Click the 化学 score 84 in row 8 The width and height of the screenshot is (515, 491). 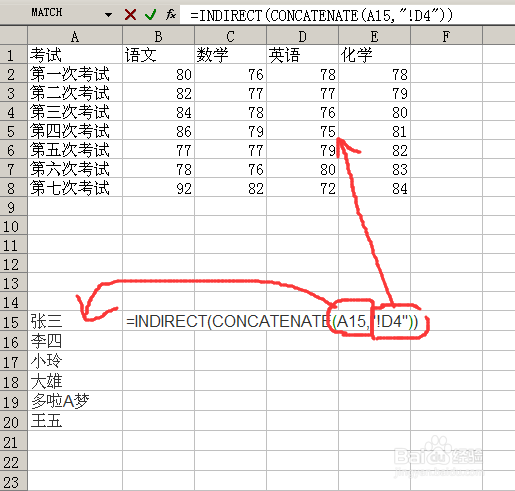pyautogui.click(x=375, y=187)
